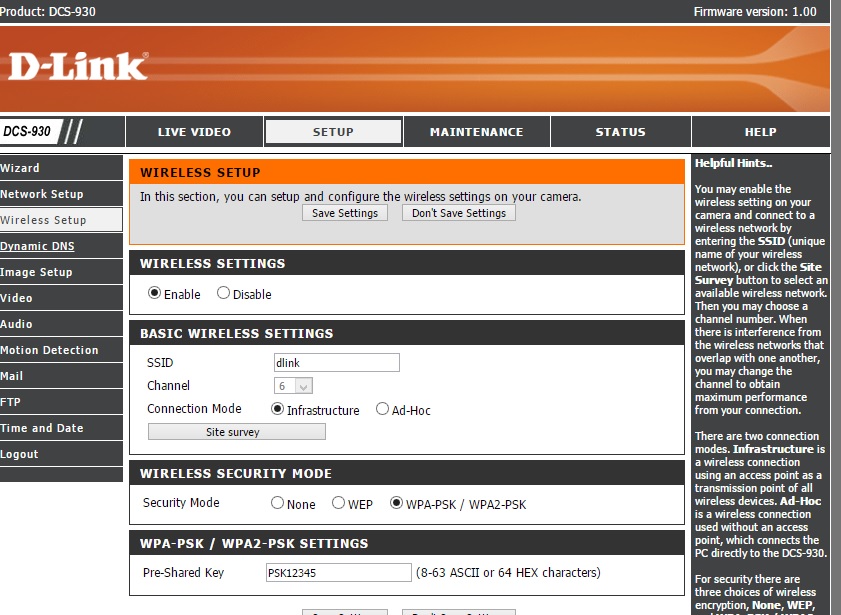Open the Maintenance tab

(476, 132)
